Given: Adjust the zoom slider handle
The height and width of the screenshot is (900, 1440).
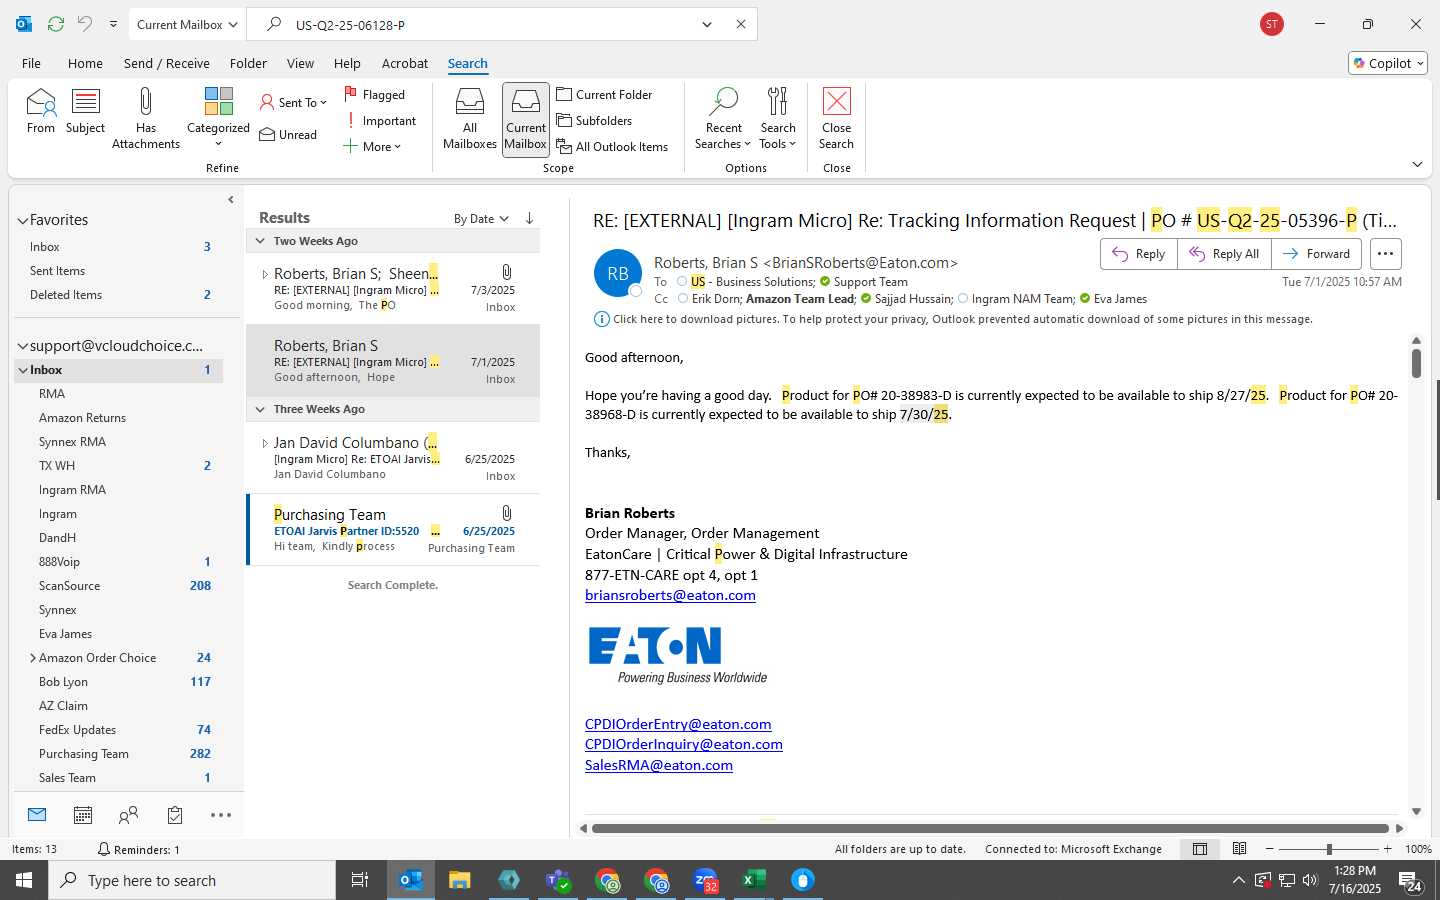Looking at the screenshot, I should point(1329,849).
